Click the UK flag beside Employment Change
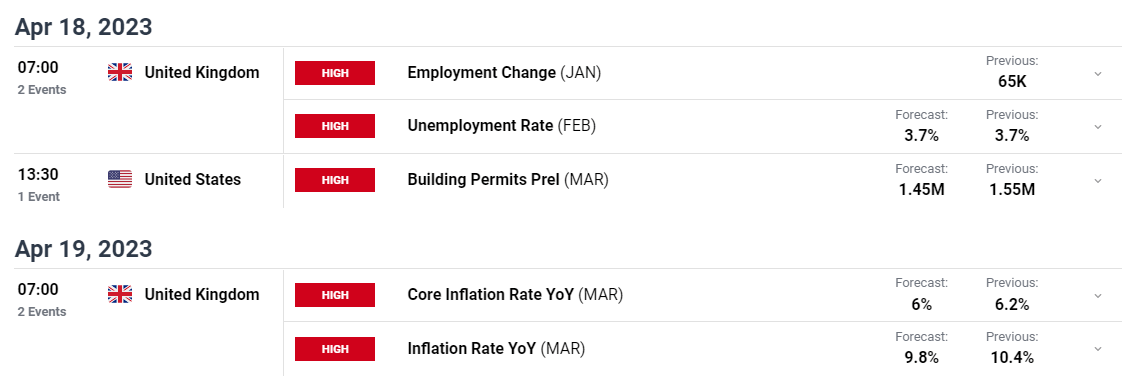1123x382 pixels. (120, 72)
